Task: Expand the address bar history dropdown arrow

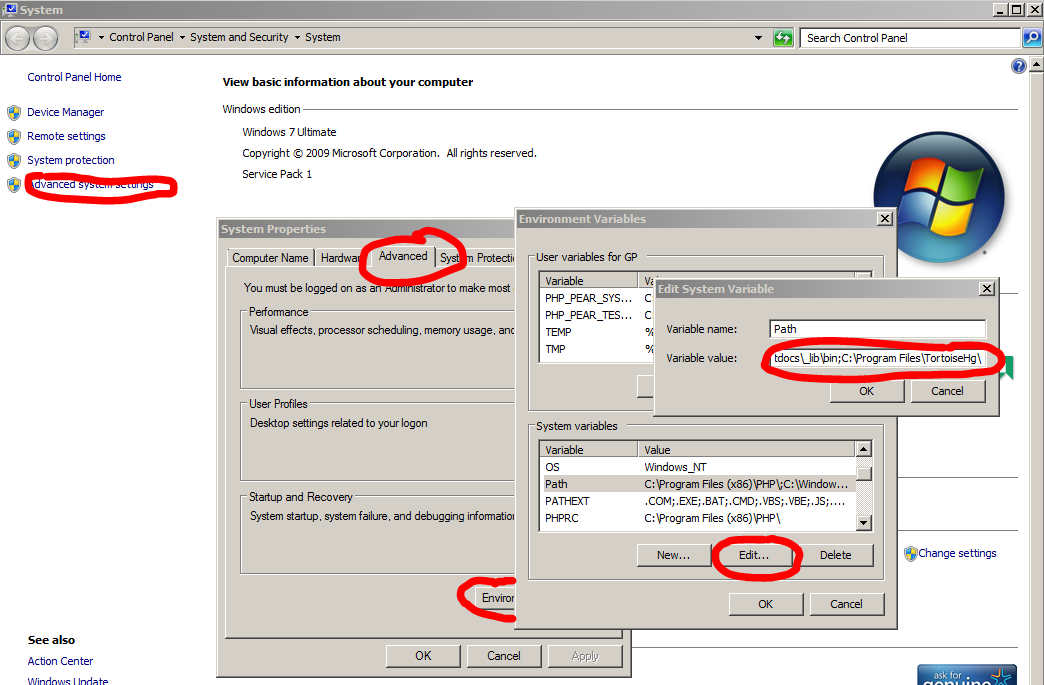Action: (759, 38)
